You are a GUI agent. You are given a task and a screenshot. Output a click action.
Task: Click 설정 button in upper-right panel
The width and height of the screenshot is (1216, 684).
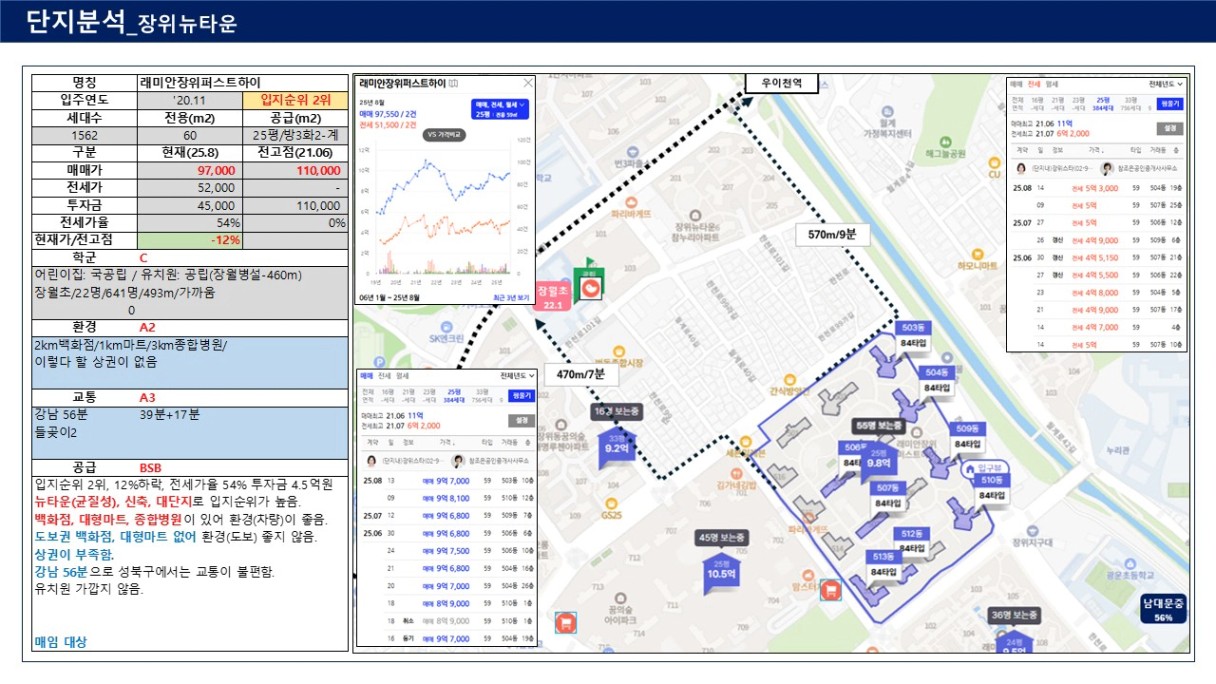tap(1171, 128)
